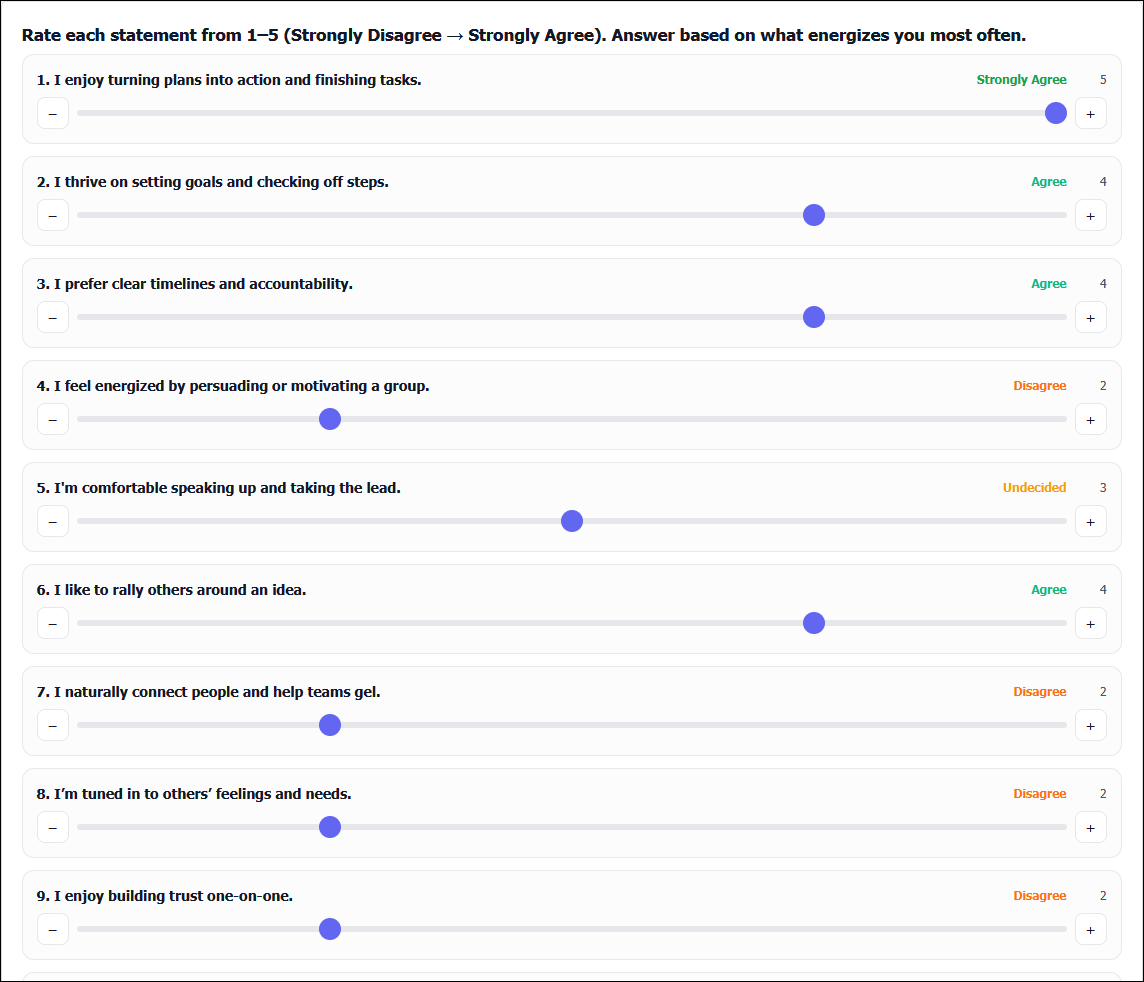1144x982 pixels.
Task: Click the slider handle for statement 1
Action: (x=1055, y=113)
